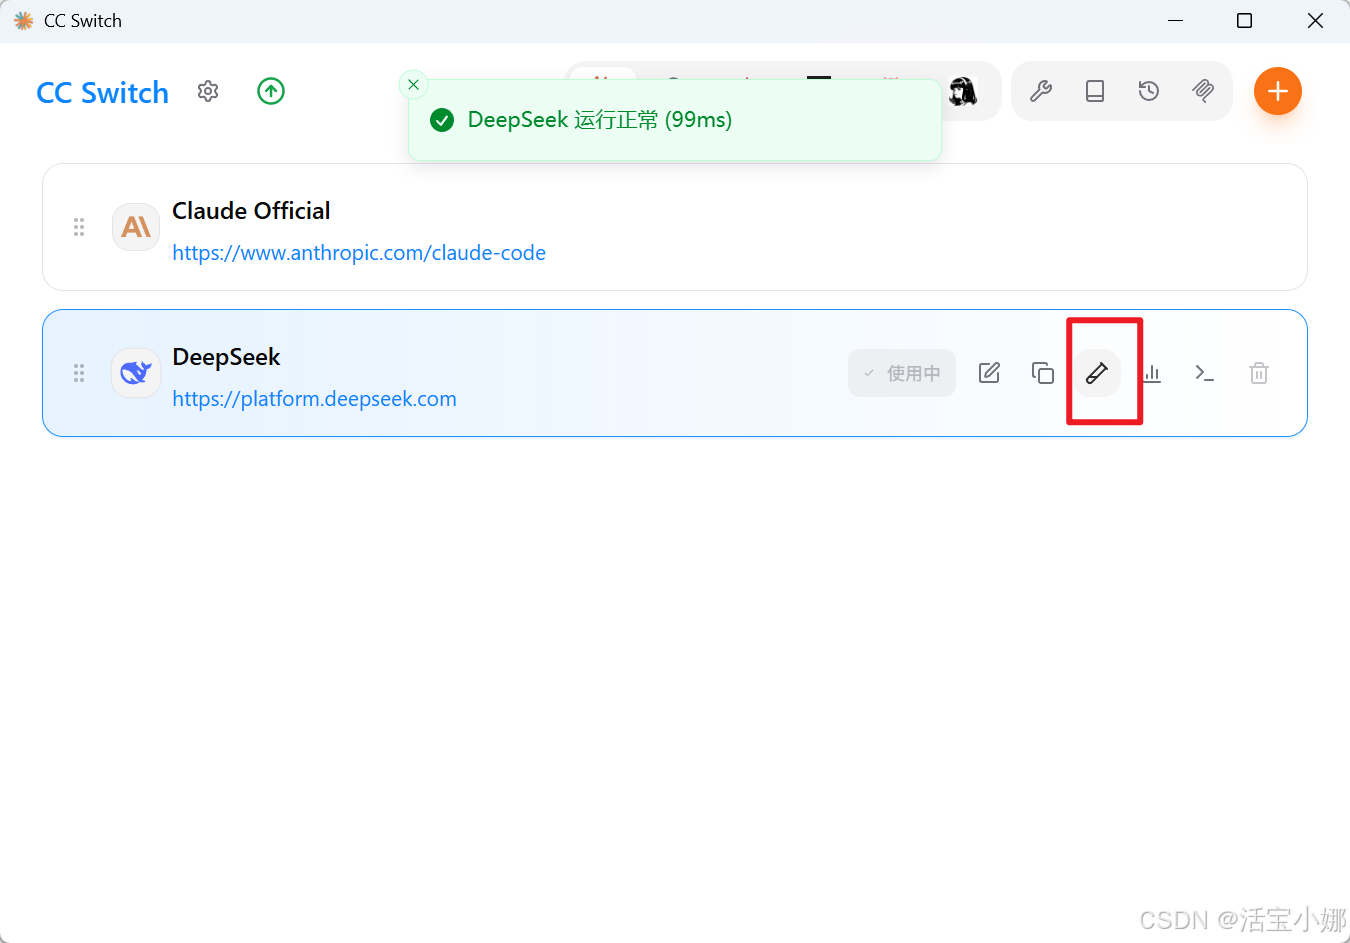Click the green update arrow icon
1350x943 pixels.
click(271, 91)
